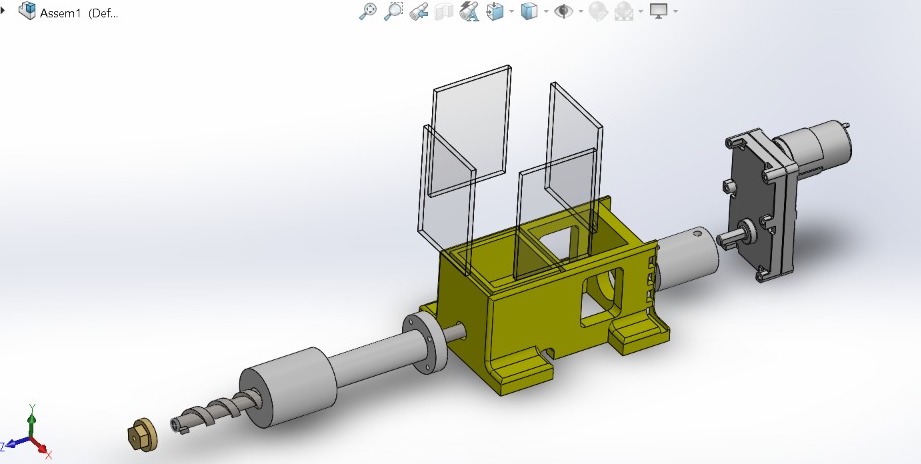Click the Zoom to Fit icon
Viewport: 921px width, 464px height.
pyautogui.click(x=368, y=11)
